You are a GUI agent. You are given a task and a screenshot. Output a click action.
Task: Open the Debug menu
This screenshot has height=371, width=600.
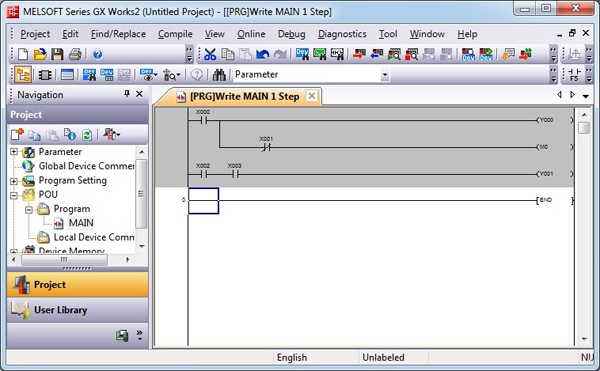click(x=292, y=34)
